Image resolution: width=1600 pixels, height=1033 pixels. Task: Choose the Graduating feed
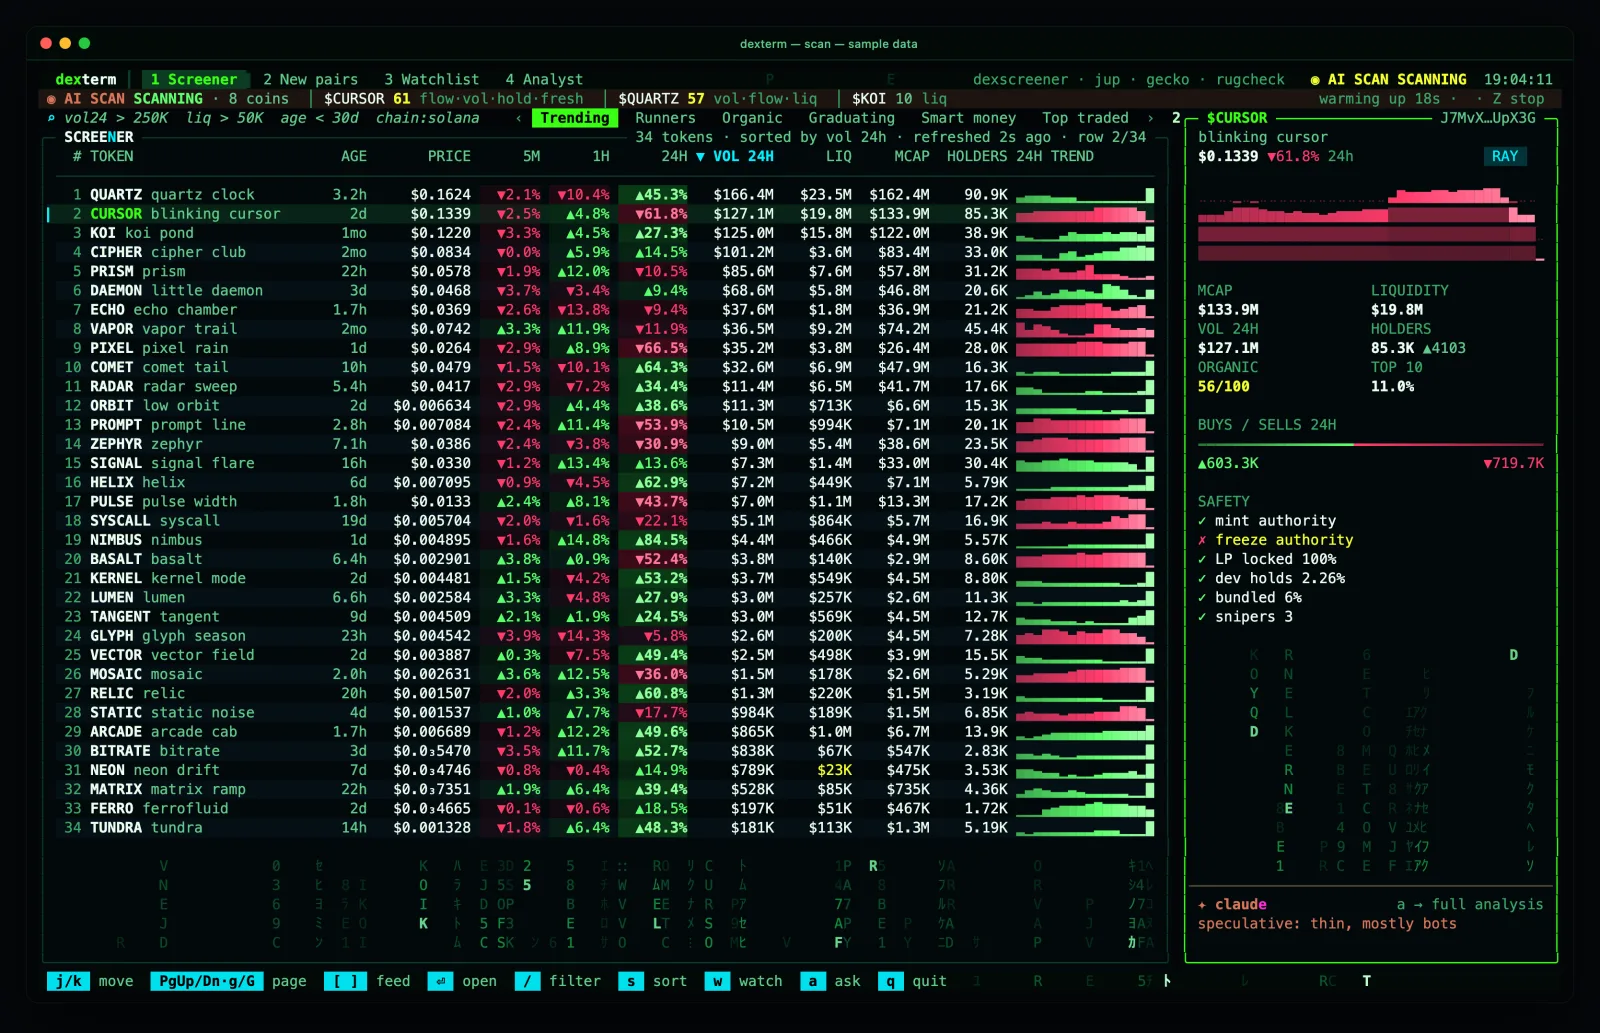851,118
